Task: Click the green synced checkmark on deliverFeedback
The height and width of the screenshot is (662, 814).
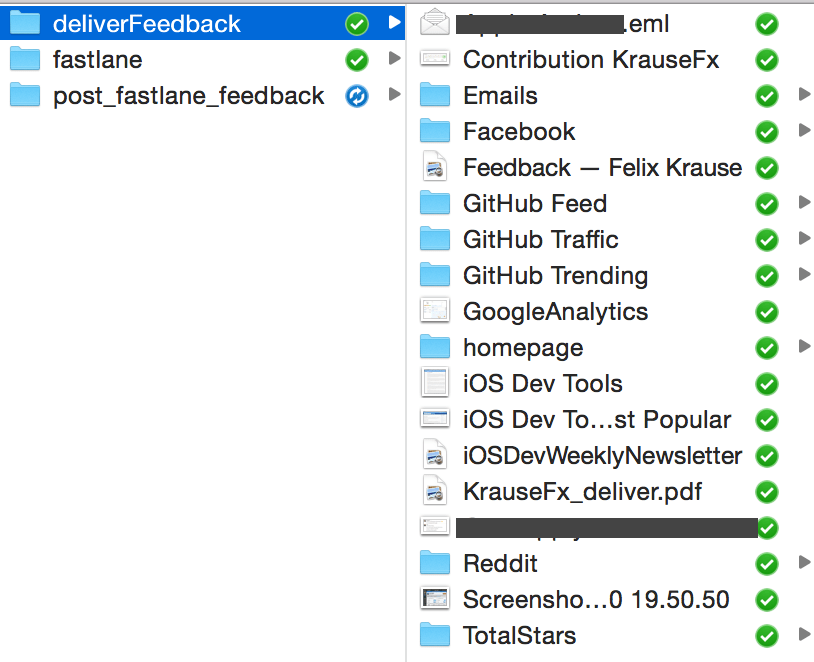Action: (x=357, y=24)
